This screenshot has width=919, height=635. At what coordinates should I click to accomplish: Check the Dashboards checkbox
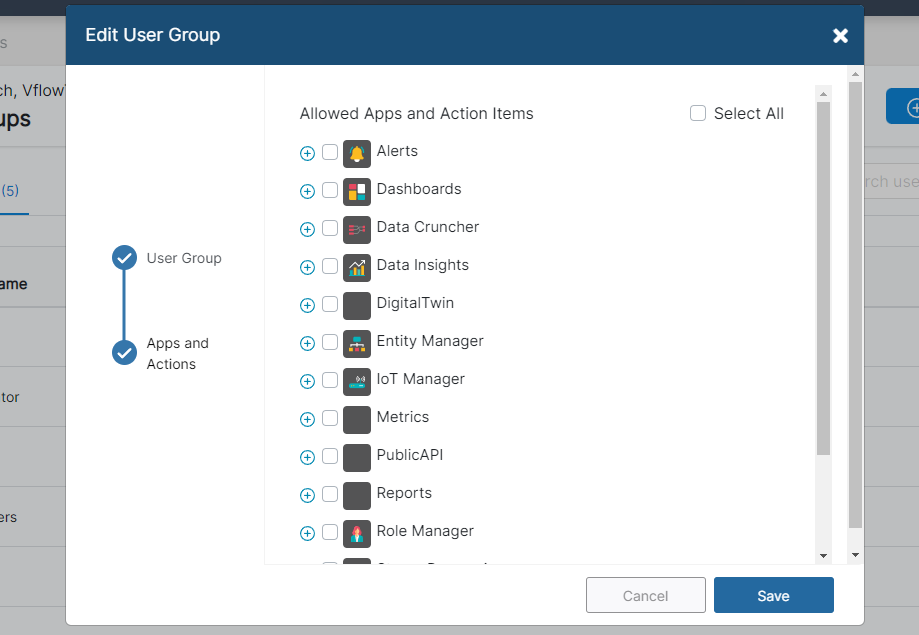[330, 191]
